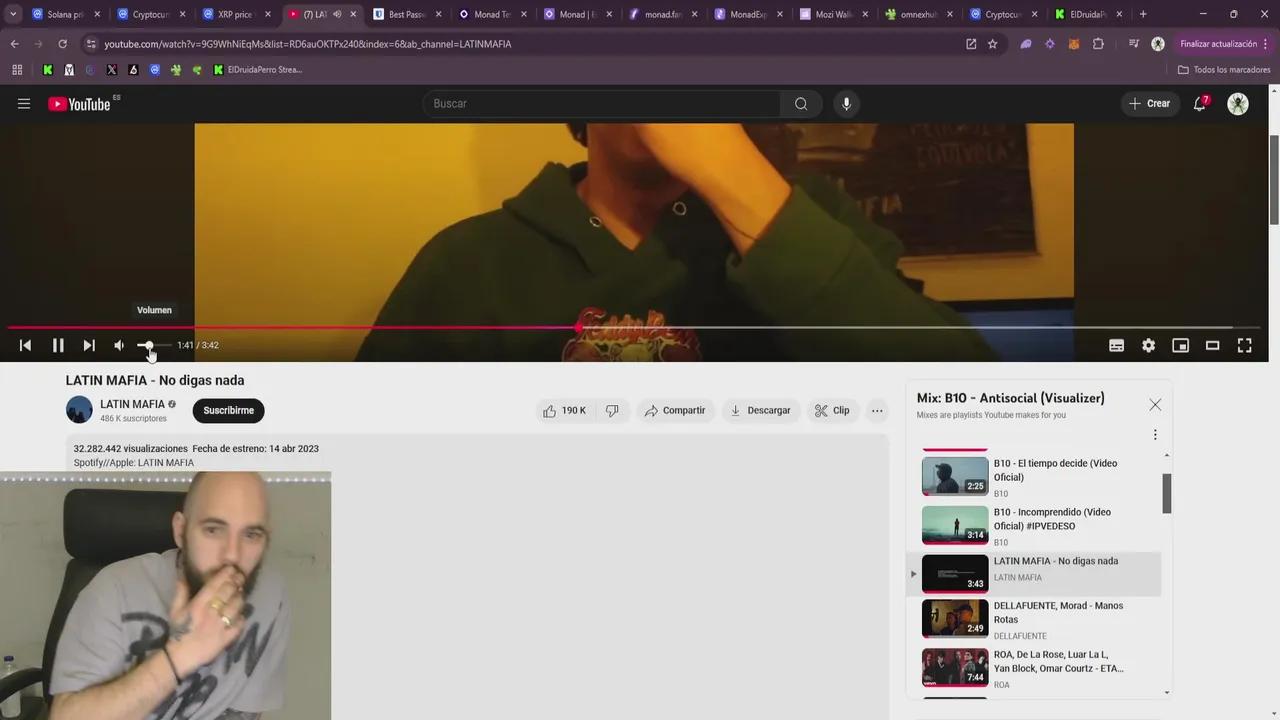This screenshot has height=720, width=1280.
Task: Bookmark this page with the star
Action: point(993,44)
